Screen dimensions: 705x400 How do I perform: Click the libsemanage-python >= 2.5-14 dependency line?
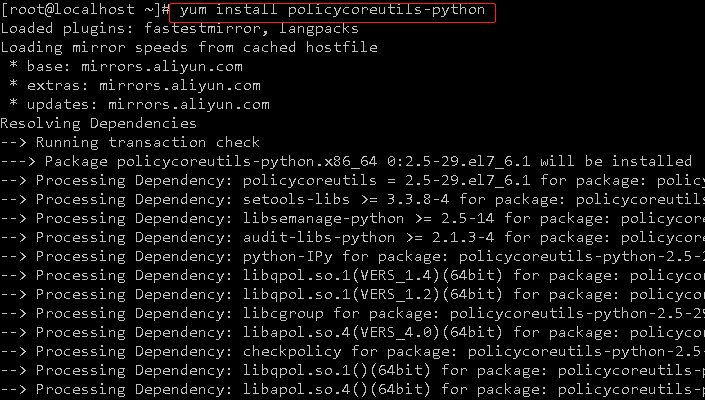pos(352,218)
